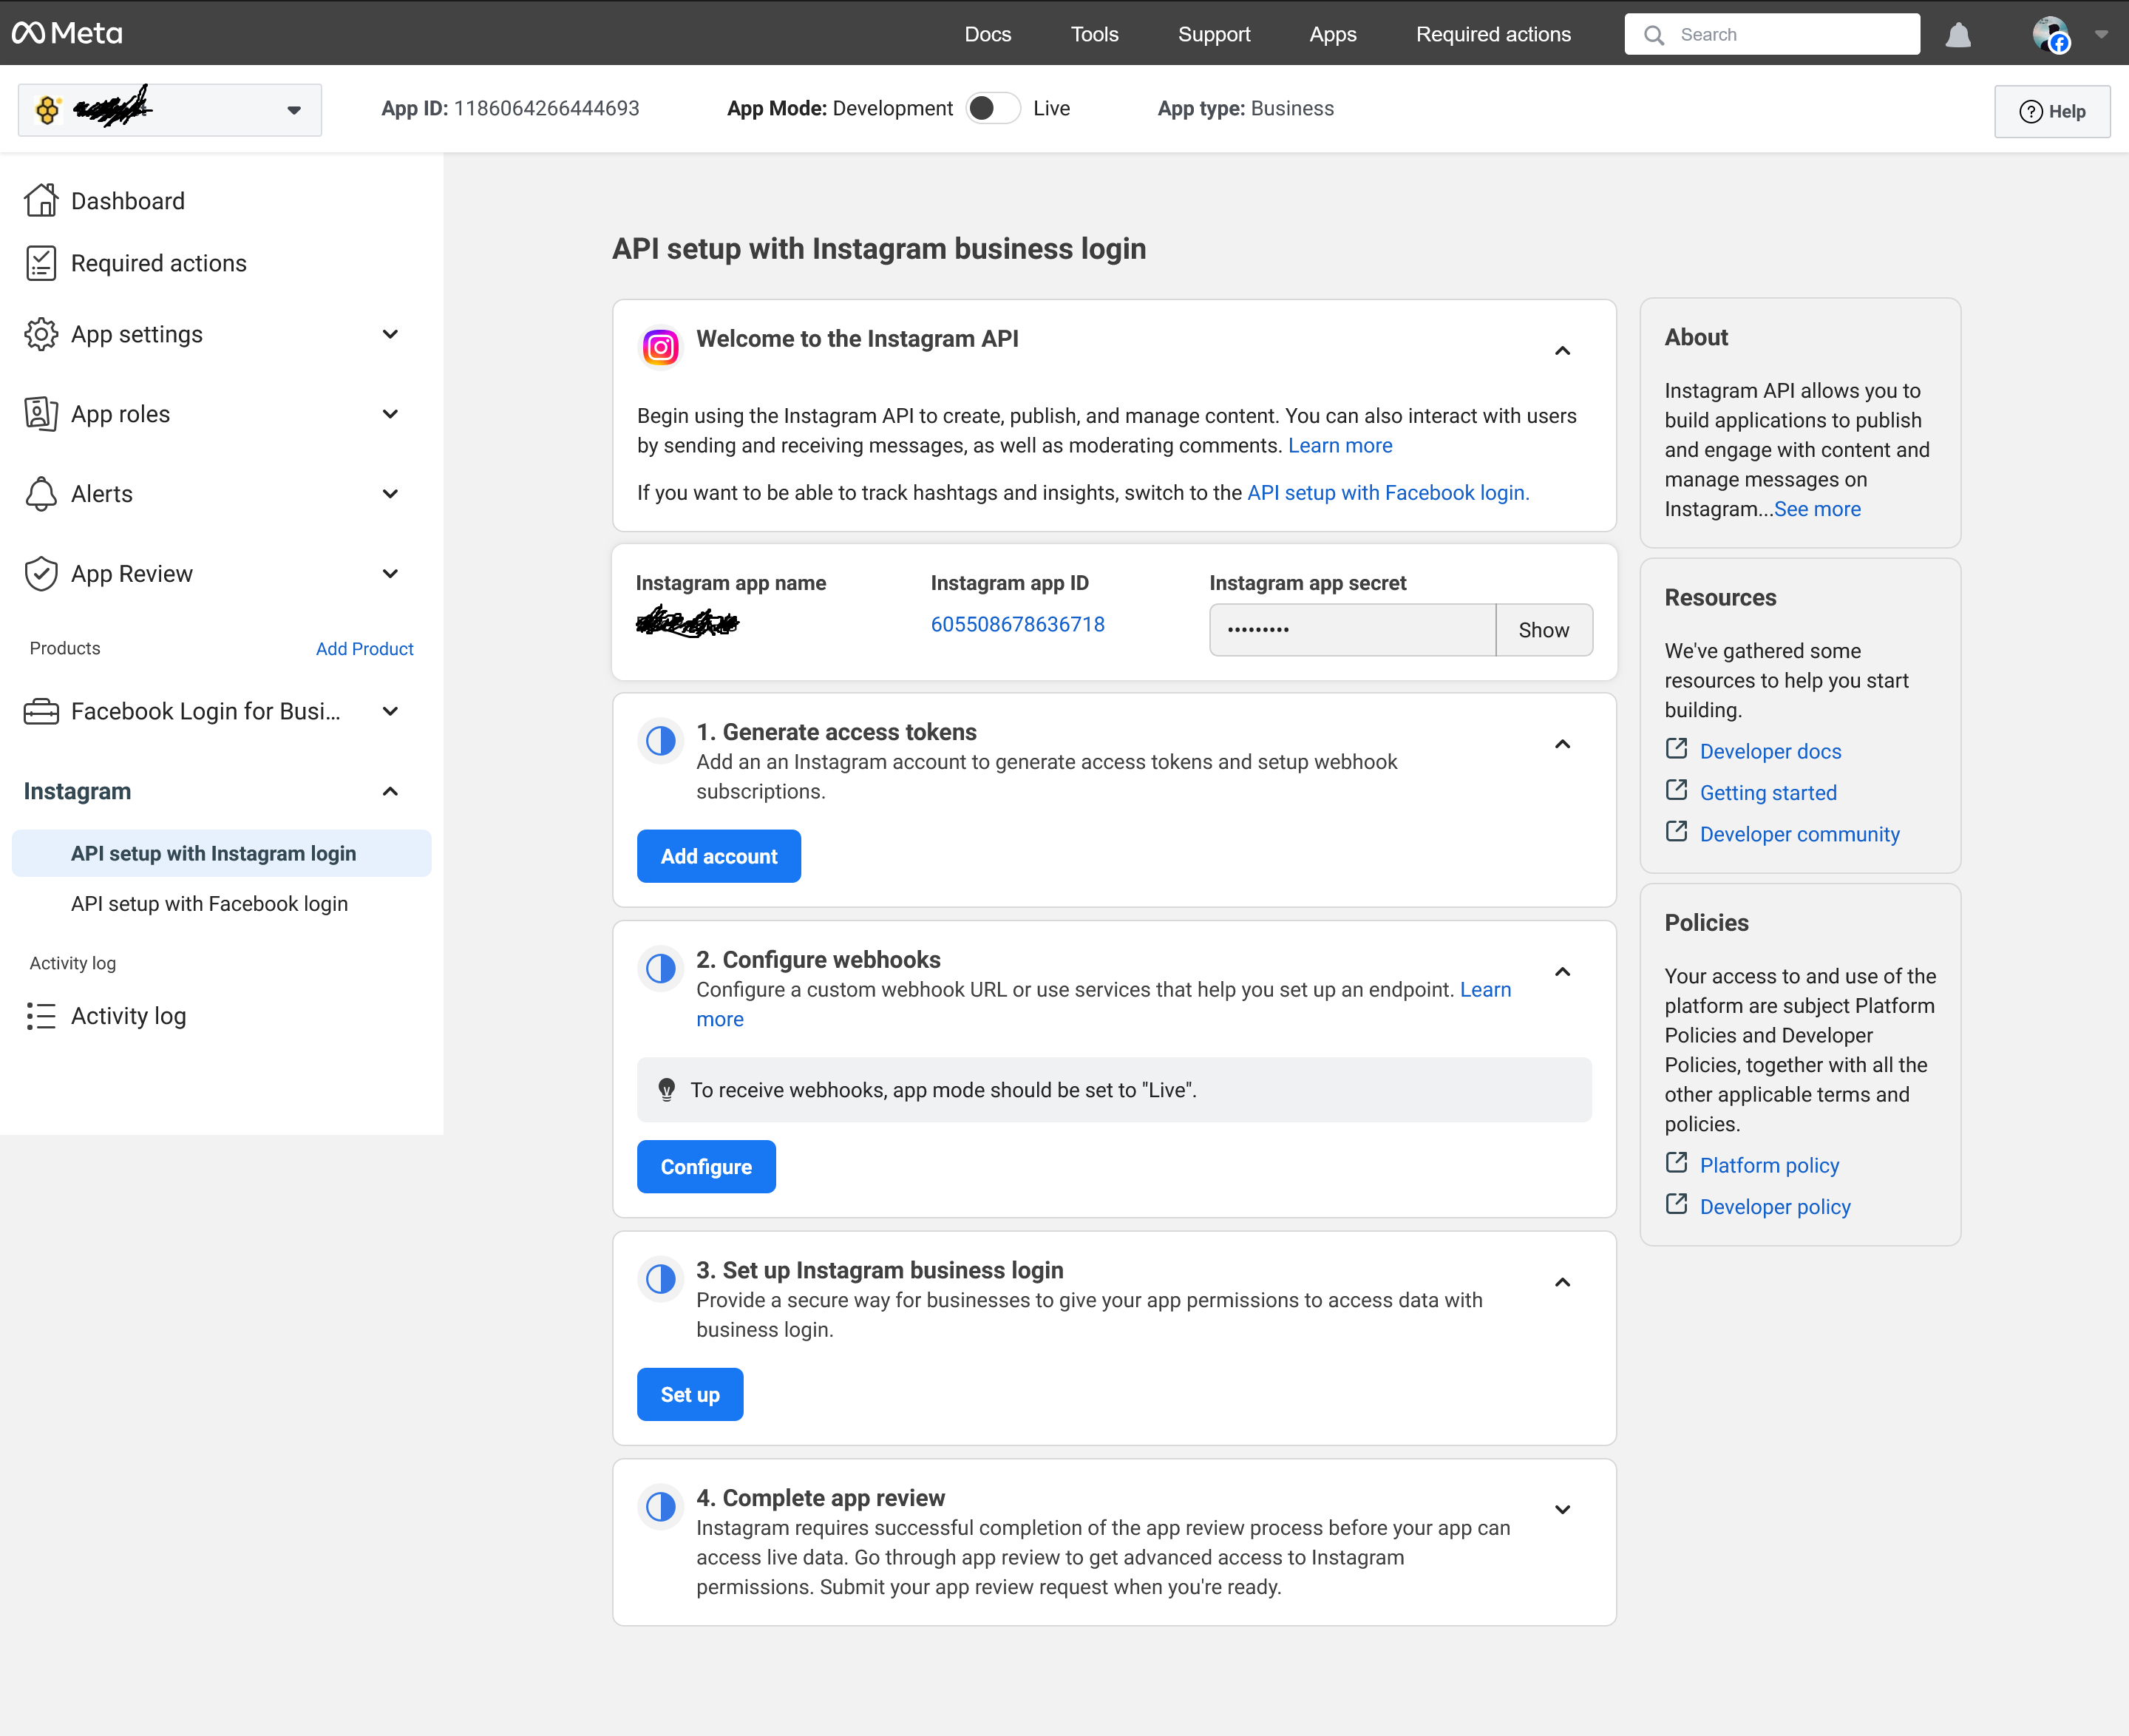Image resolution: width=2129 pixels, height=1736 pixels.
Task: Click external link icon beside Developer policy
Action: tap(1677, 1205)
